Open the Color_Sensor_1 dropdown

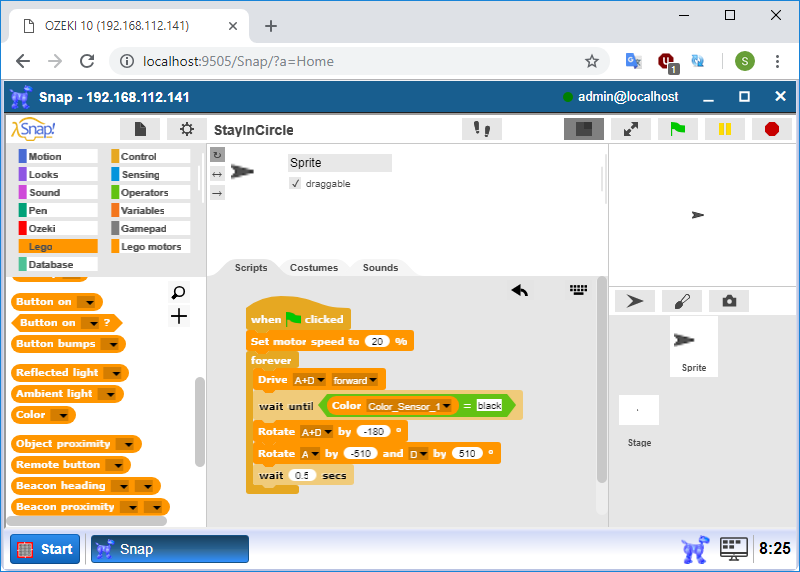pos(446,406)
